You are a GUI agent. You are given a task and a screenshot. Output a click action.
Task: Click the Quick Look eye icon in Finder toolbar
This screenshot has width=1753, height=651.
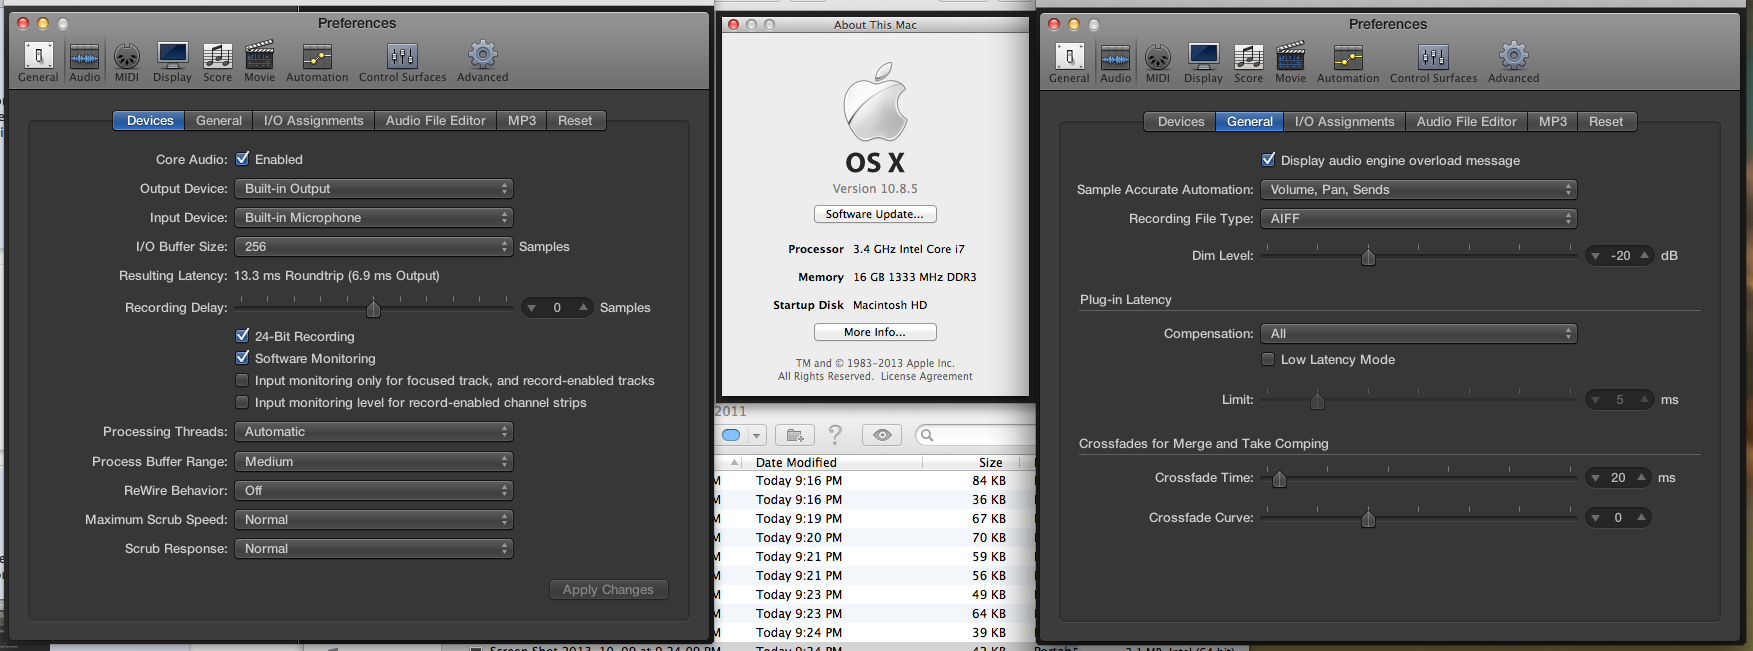click(x=882, y=435)
